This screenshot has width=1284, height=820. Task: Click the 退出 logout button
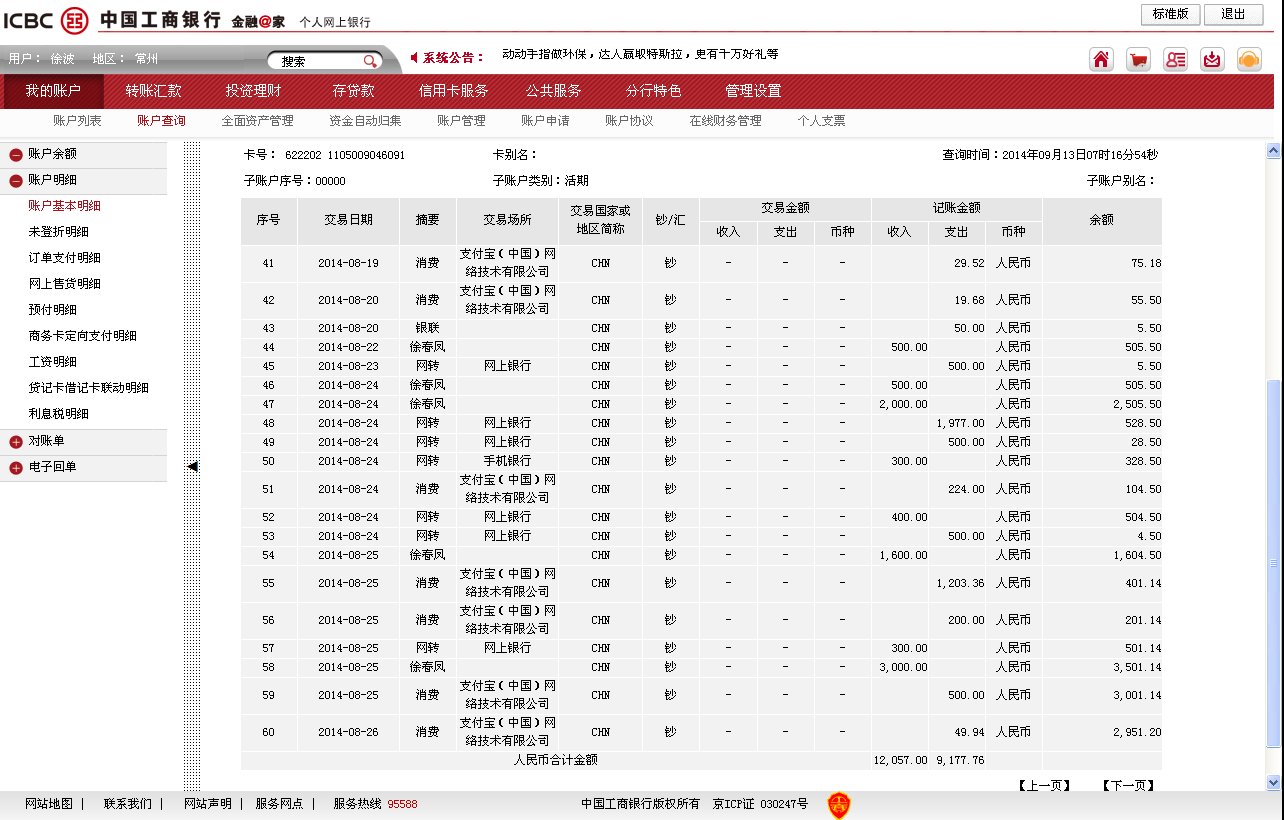[1233, 14]
